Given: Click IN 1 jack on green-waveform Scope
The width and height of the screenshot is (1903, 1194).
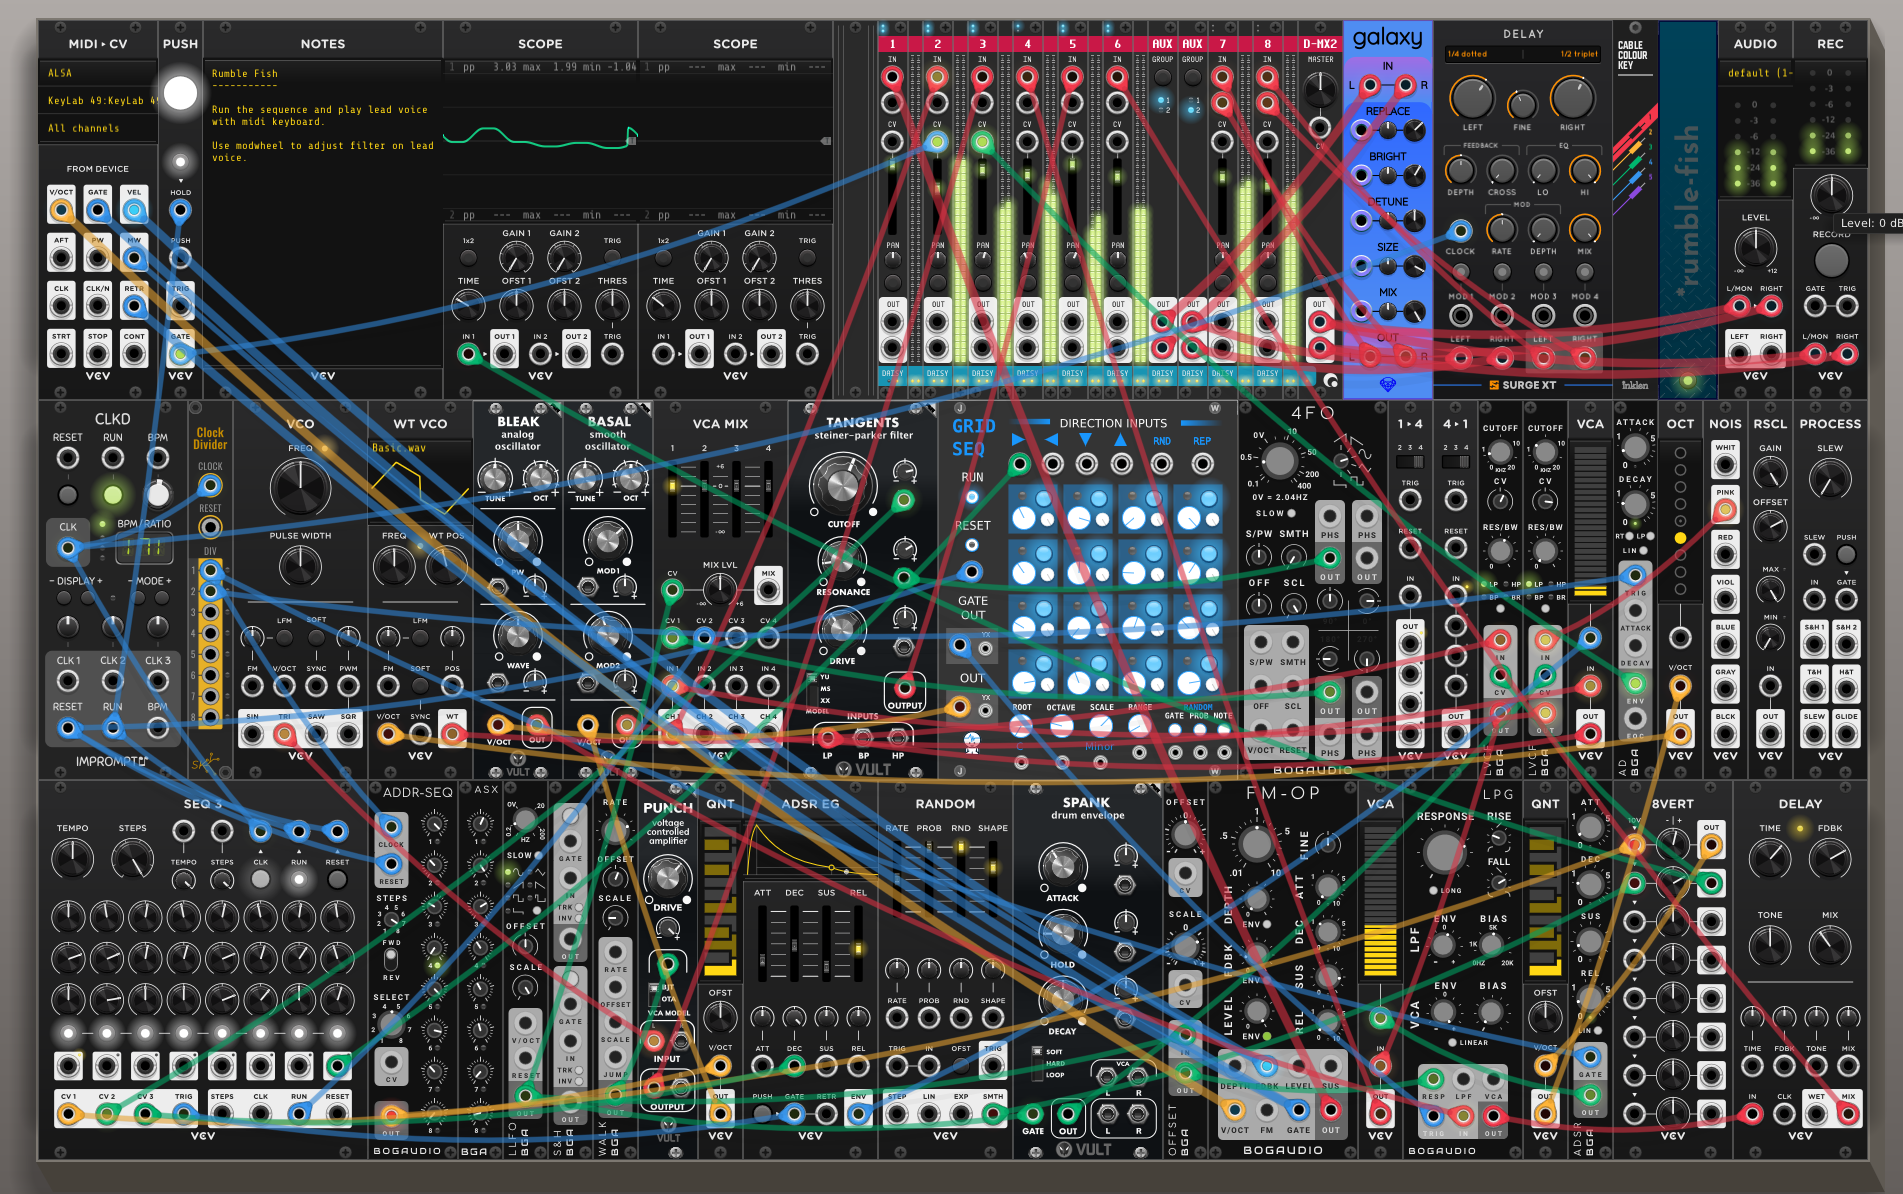Looking at the screenshot, I should coord(468,353).
